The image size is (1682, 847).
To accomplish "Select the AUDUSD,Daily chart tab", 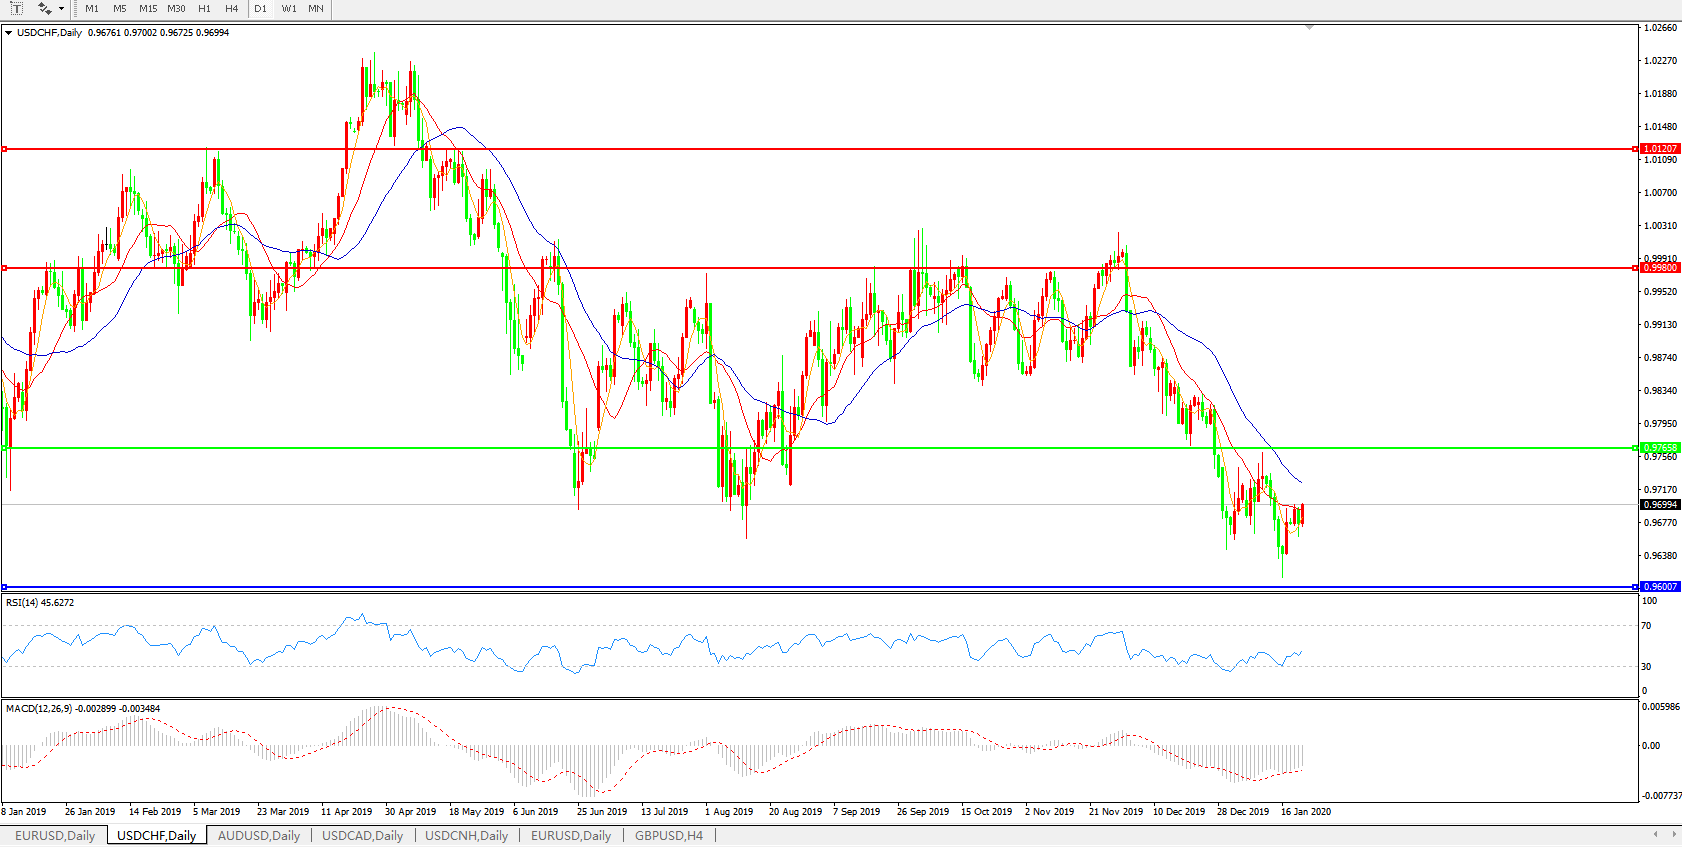I will (258, 835).
